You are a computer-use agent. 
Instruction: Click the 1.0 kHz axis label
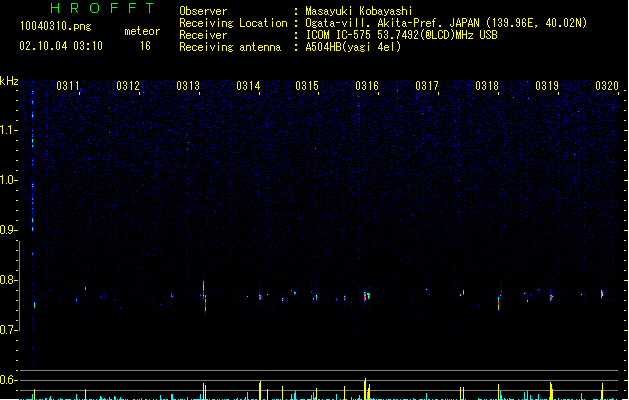tap(8, 180)
